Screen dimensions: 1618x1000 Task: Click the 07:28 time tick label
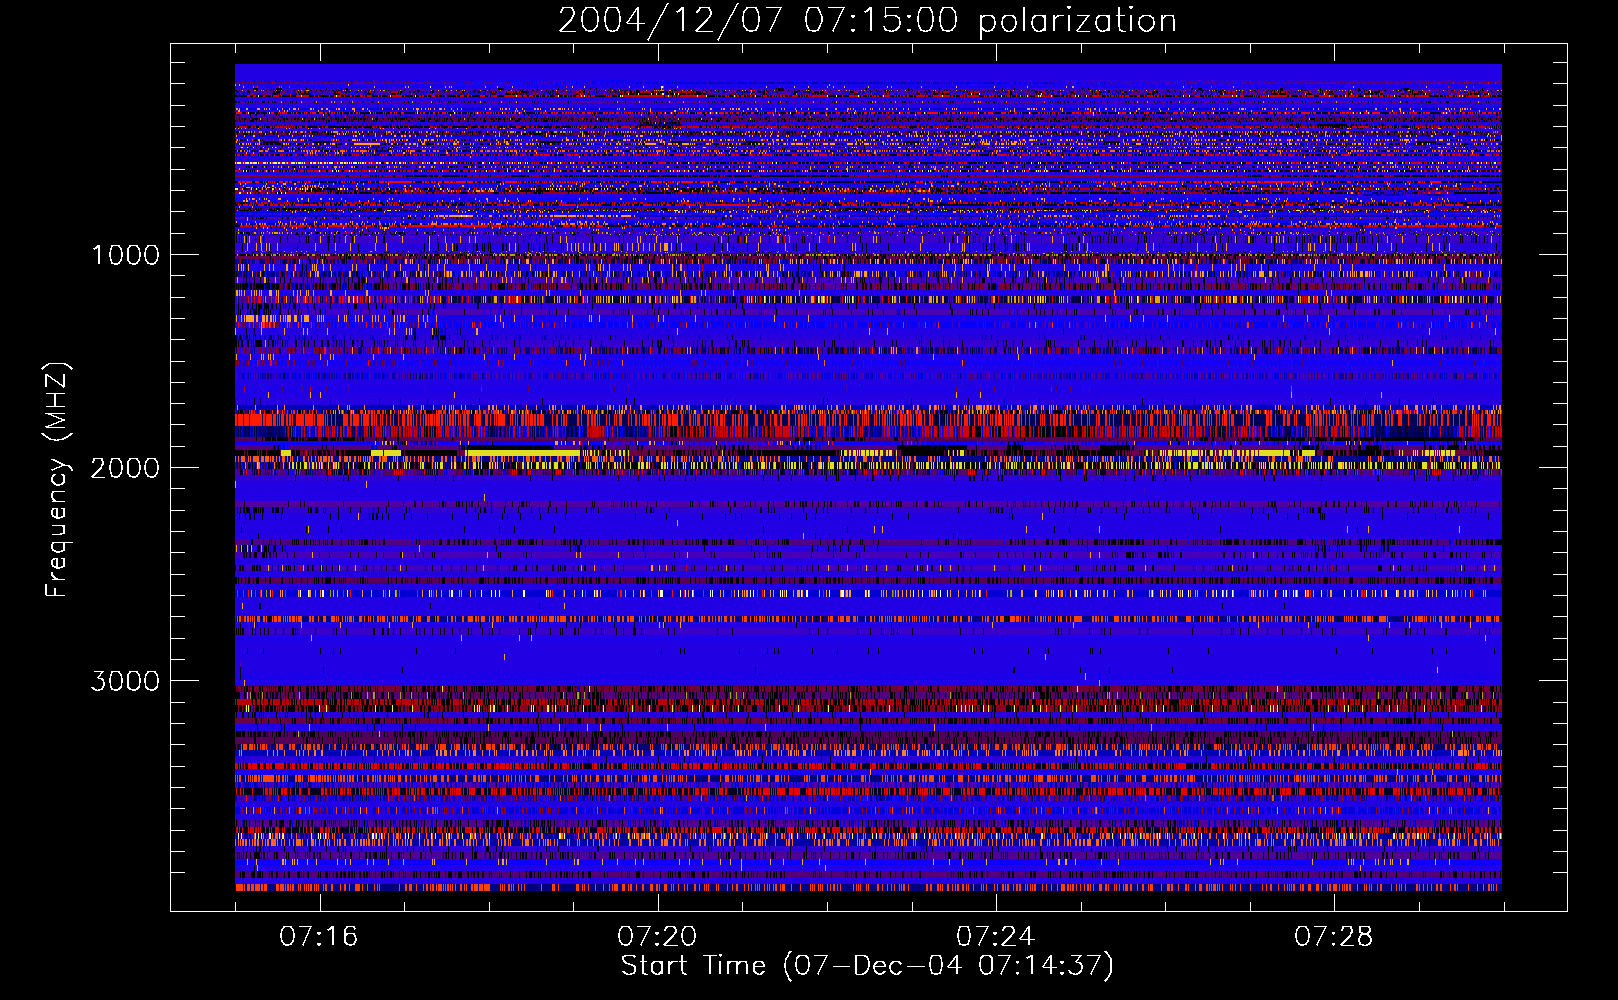click(1333, 937)
